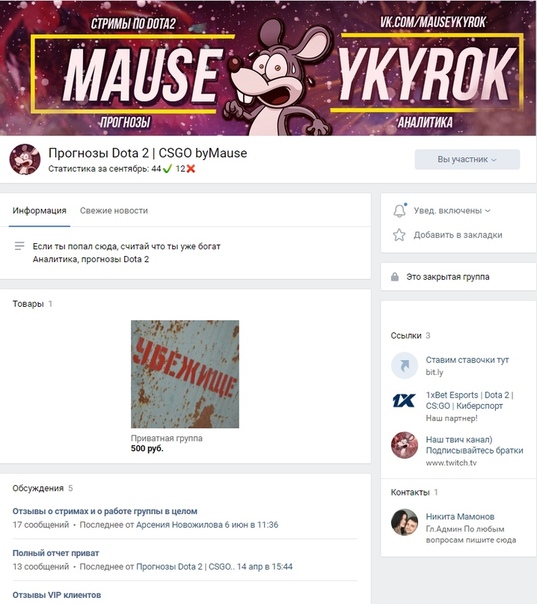Open the Twitch channel mouse avatar
The image size is (537, 604).
(x=404, y=445)
